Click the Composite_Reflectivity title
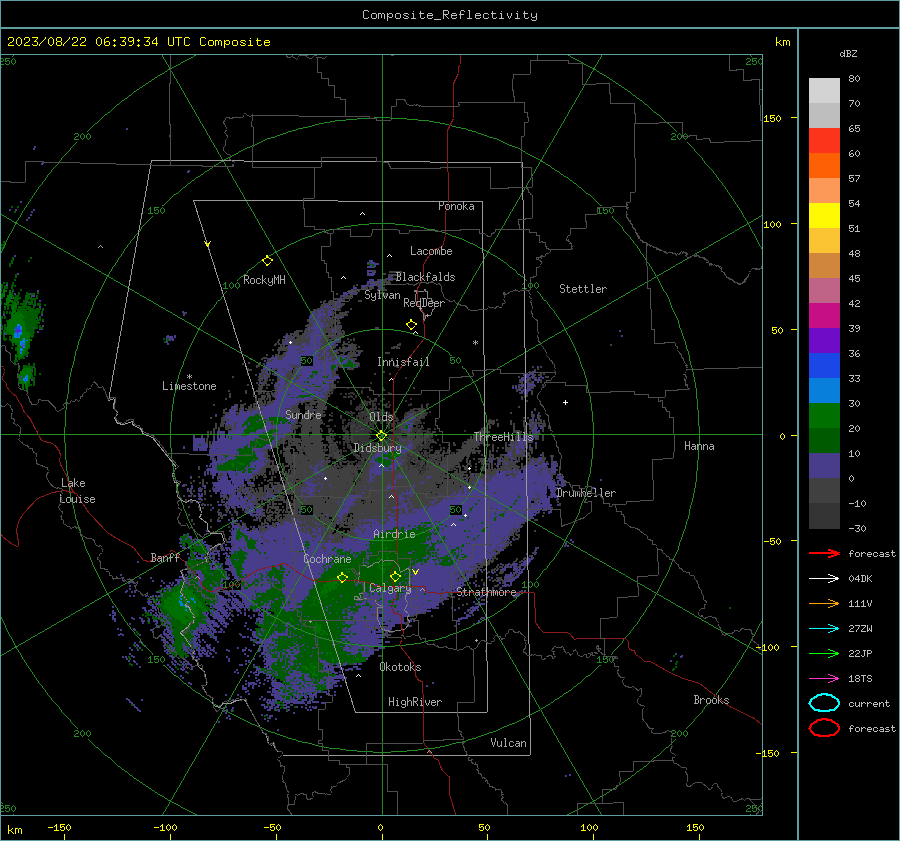Image resolution: width=900 pixels, height=841 pixels. click(449, 15)
